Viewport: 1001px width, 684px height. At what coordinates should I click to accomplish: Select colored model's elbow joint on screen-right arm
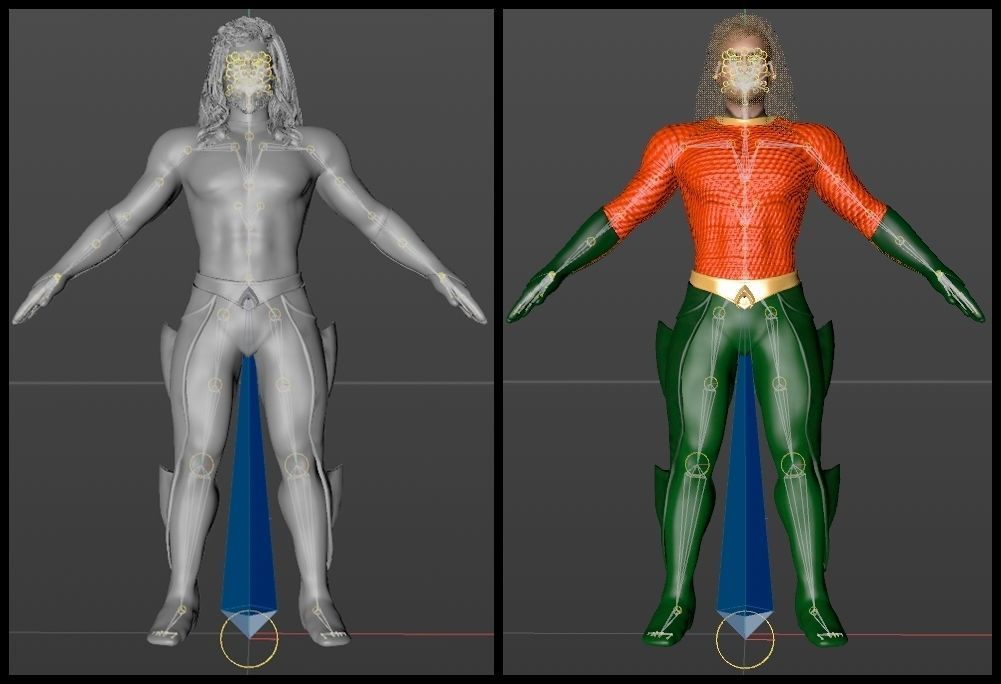[x=869, y=217]
